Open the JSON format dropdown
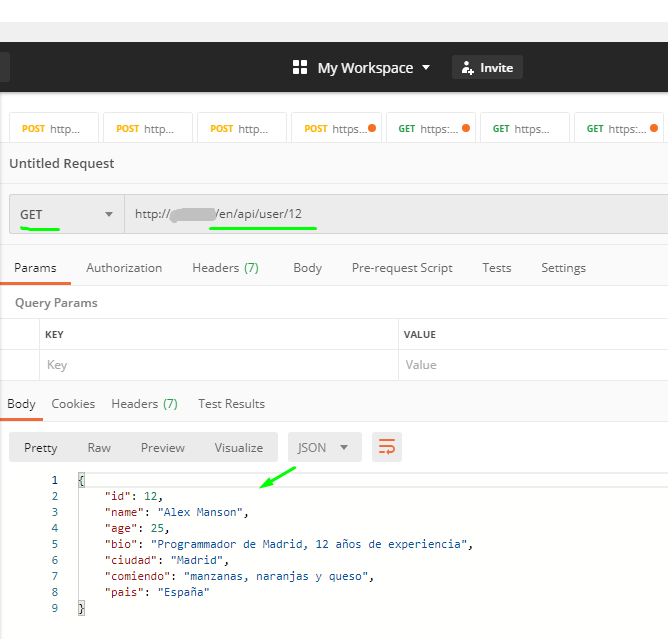 click(324, 447)
